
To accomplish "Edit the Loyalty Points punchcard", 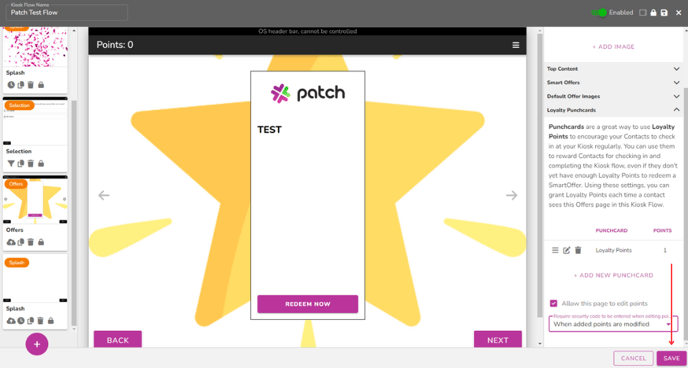I will (566, 250).
